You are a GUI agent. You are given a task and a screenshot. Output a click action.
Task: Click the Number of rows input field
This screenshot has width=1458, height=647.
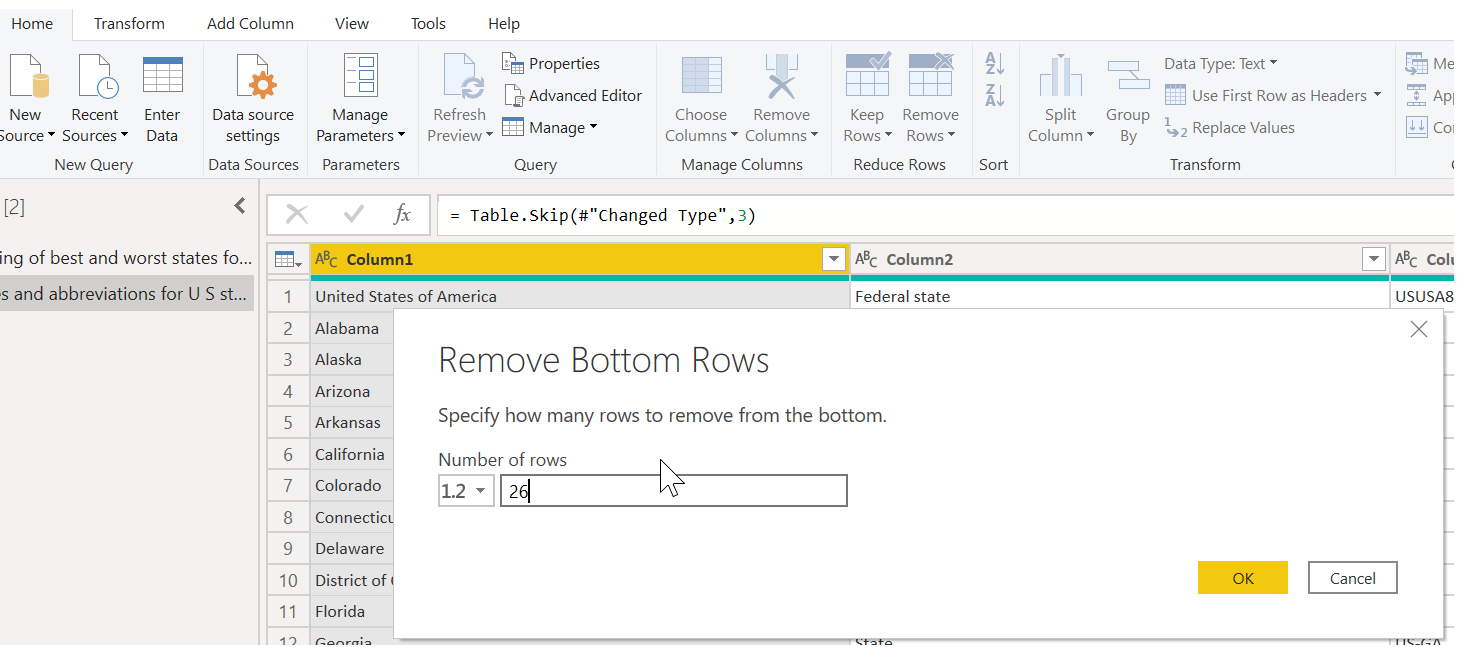pyautogui.click(x=674, y=491)
